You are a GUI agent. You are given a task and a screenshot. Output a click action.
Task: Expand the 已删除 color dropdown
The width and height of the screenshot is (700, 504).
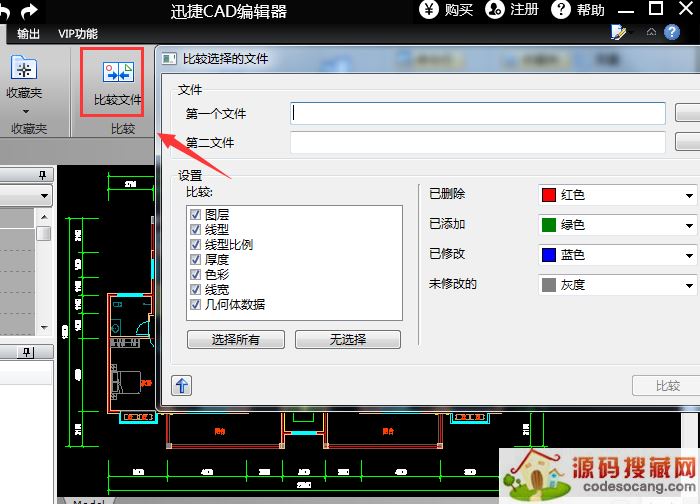(689, 196)
